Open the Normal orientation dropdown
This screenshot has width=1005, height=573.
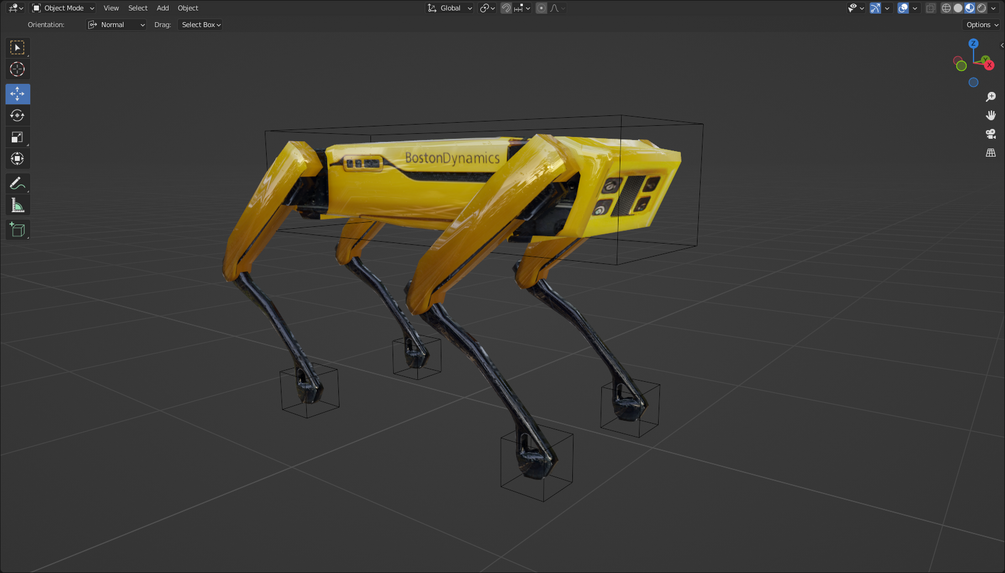click(x=116, y=25)
